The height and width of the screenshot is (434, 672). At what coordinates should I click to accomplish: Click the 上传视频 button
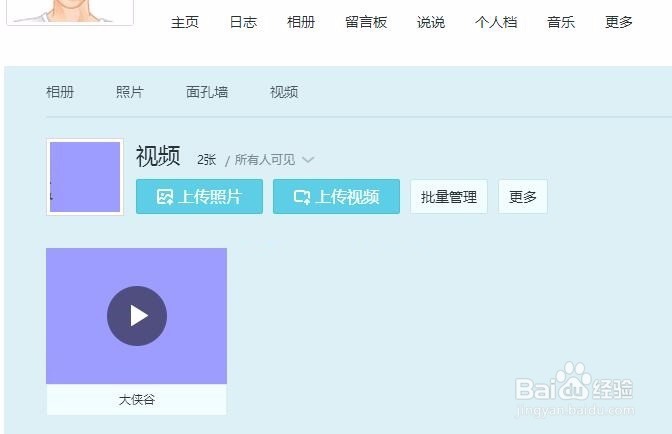pos(336,197)
